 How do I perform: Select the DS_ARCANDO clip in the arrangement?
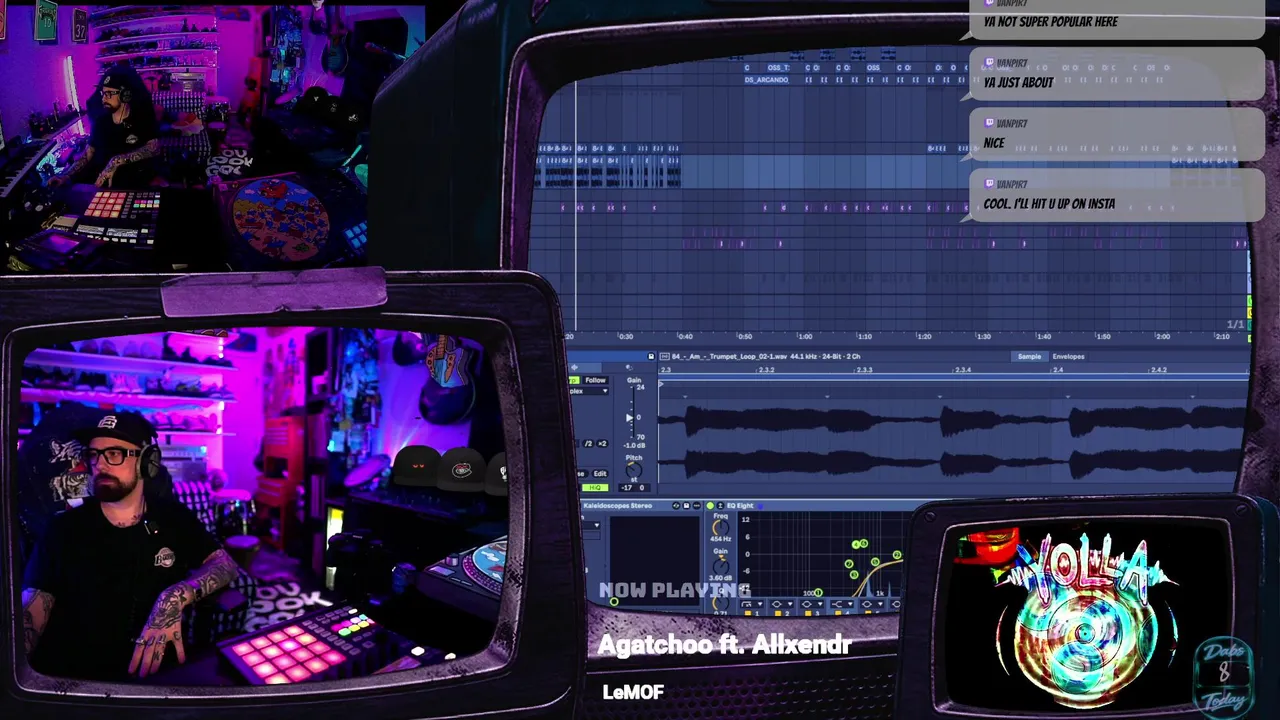(x=766, y=79)
